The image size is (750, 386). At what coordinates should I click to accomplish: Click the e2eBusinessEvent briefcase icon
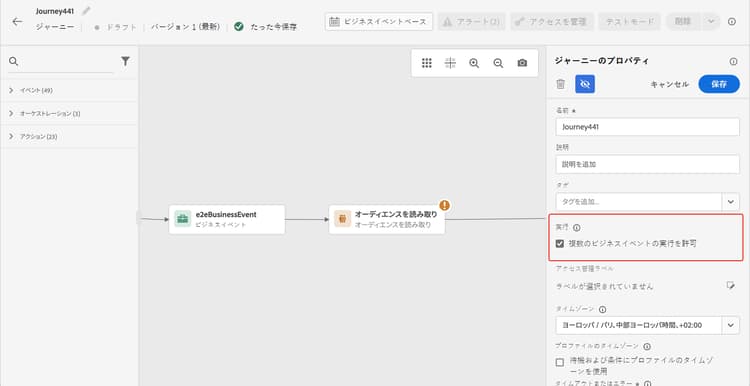183,219
